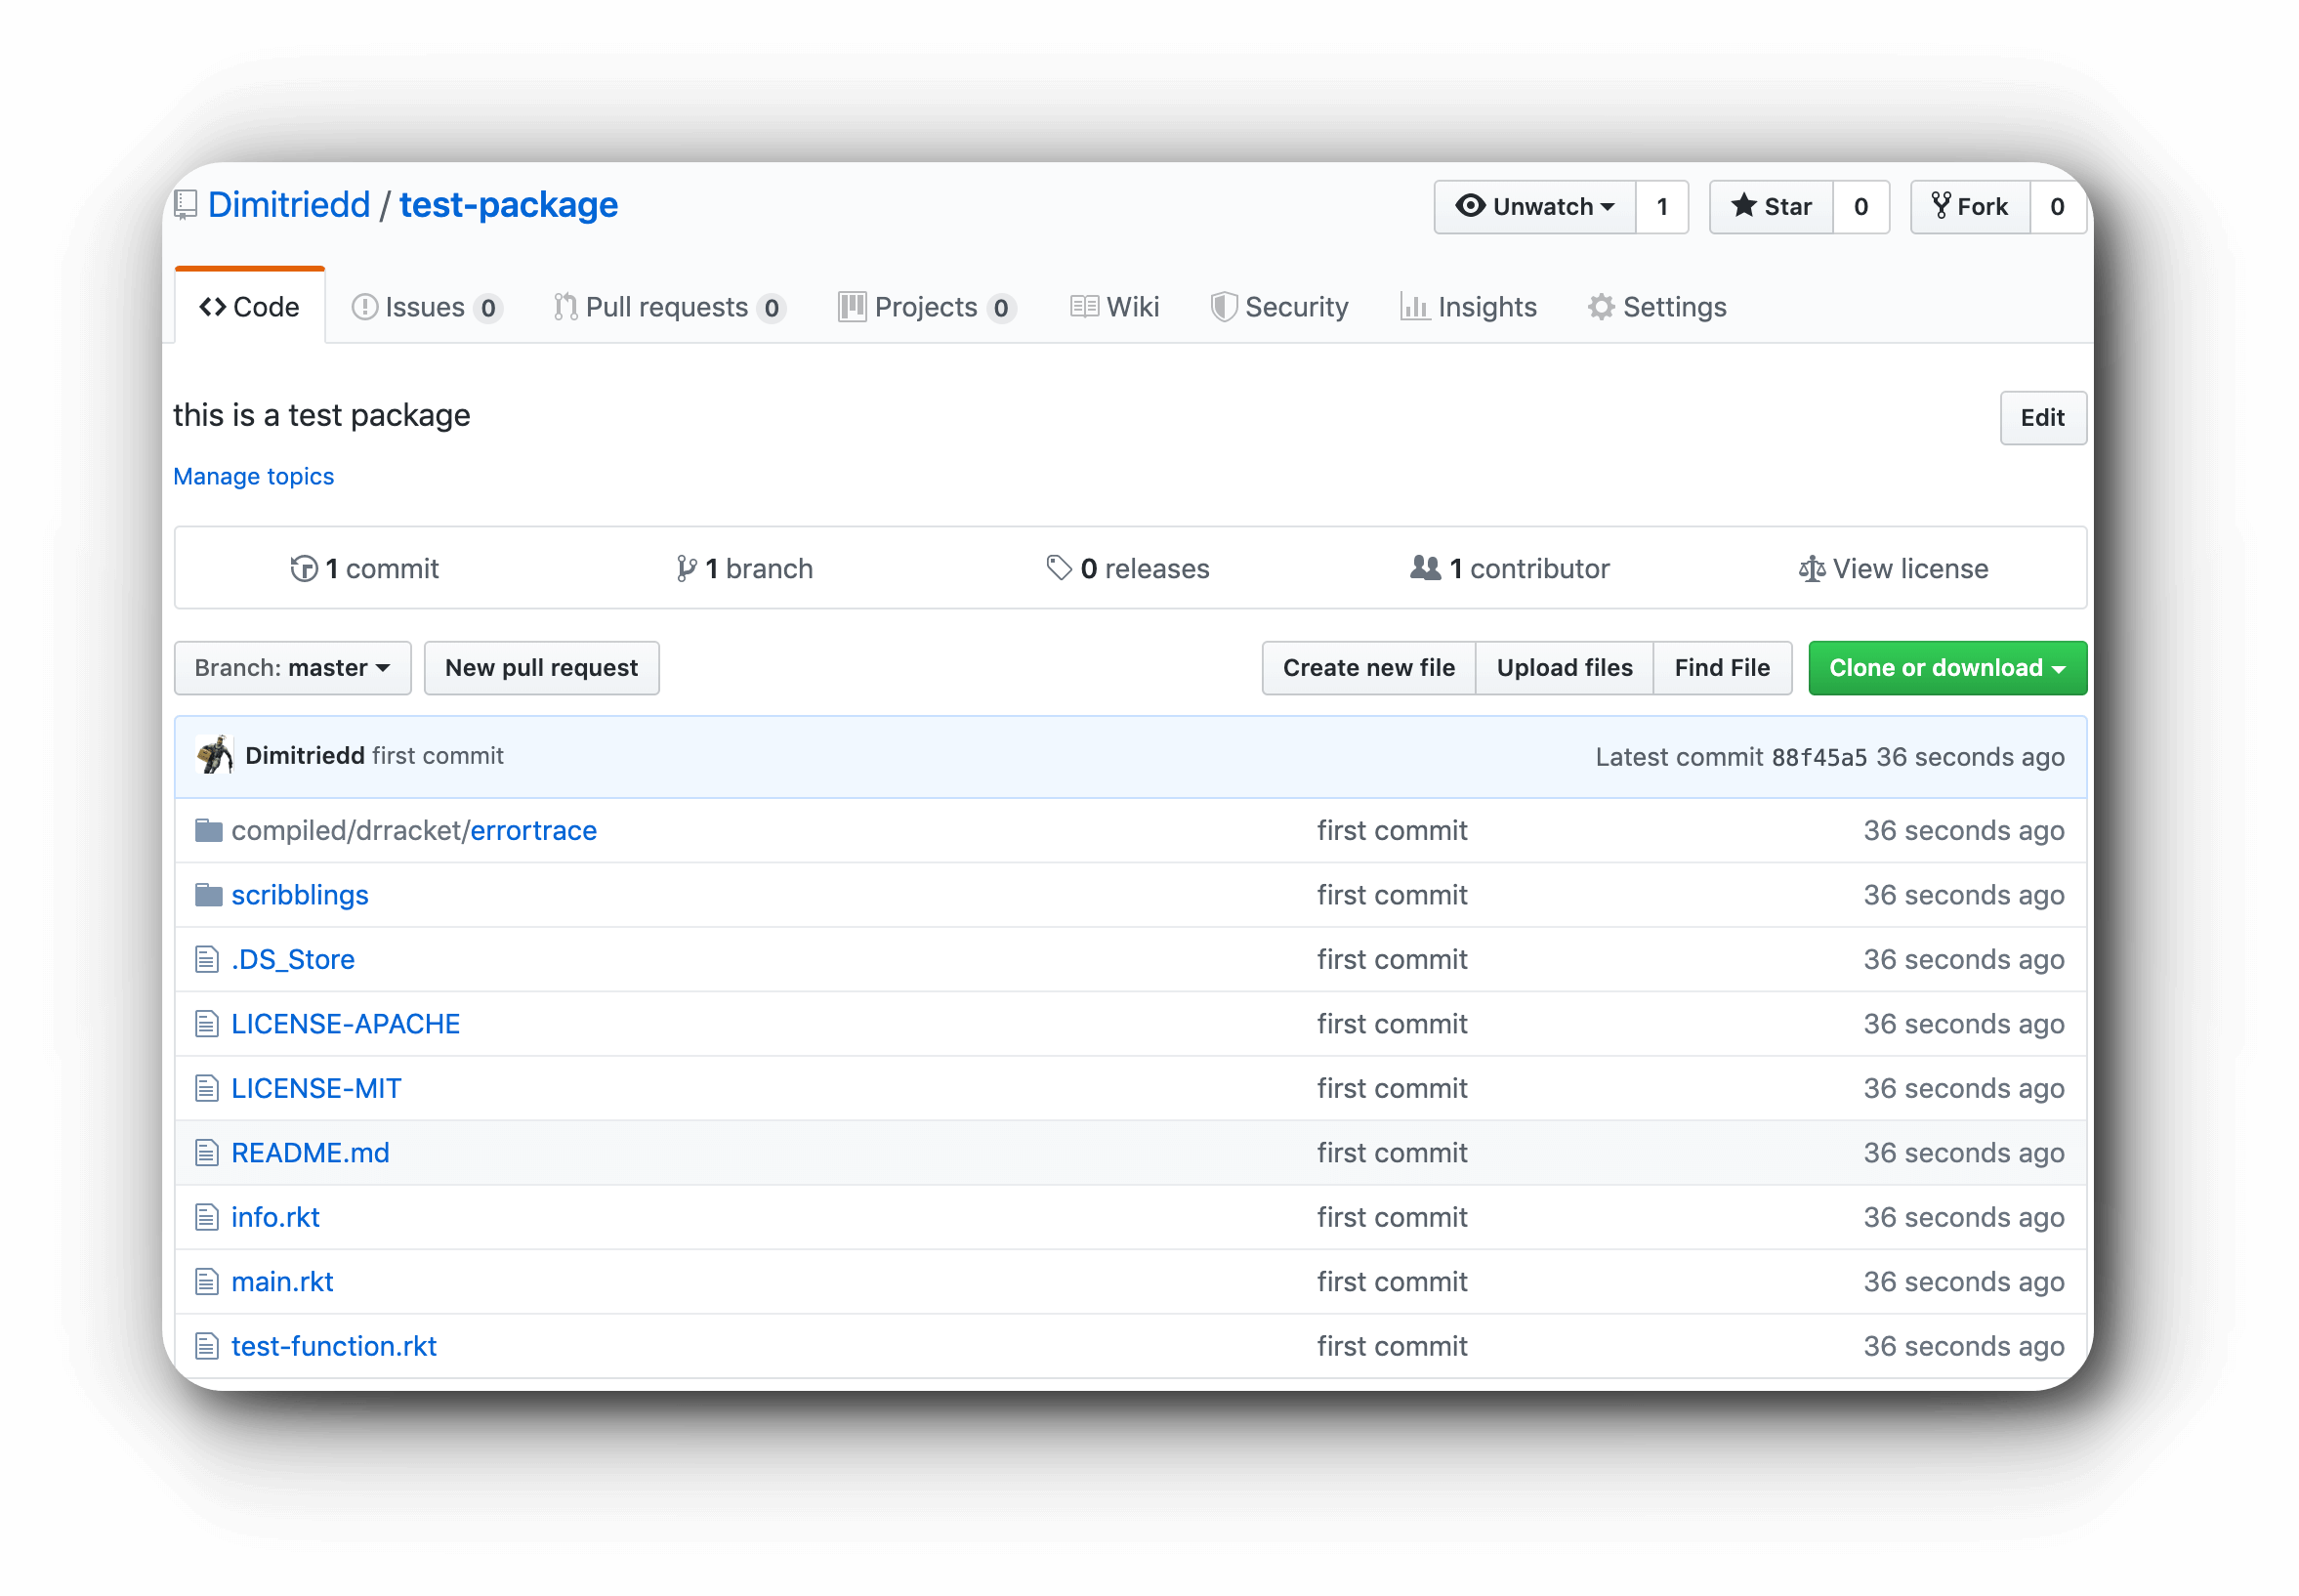Click the Insights tab bar-chart icon
Screen dimensions: 2299x1596
pyautogui.click(x=1414, y=307)
